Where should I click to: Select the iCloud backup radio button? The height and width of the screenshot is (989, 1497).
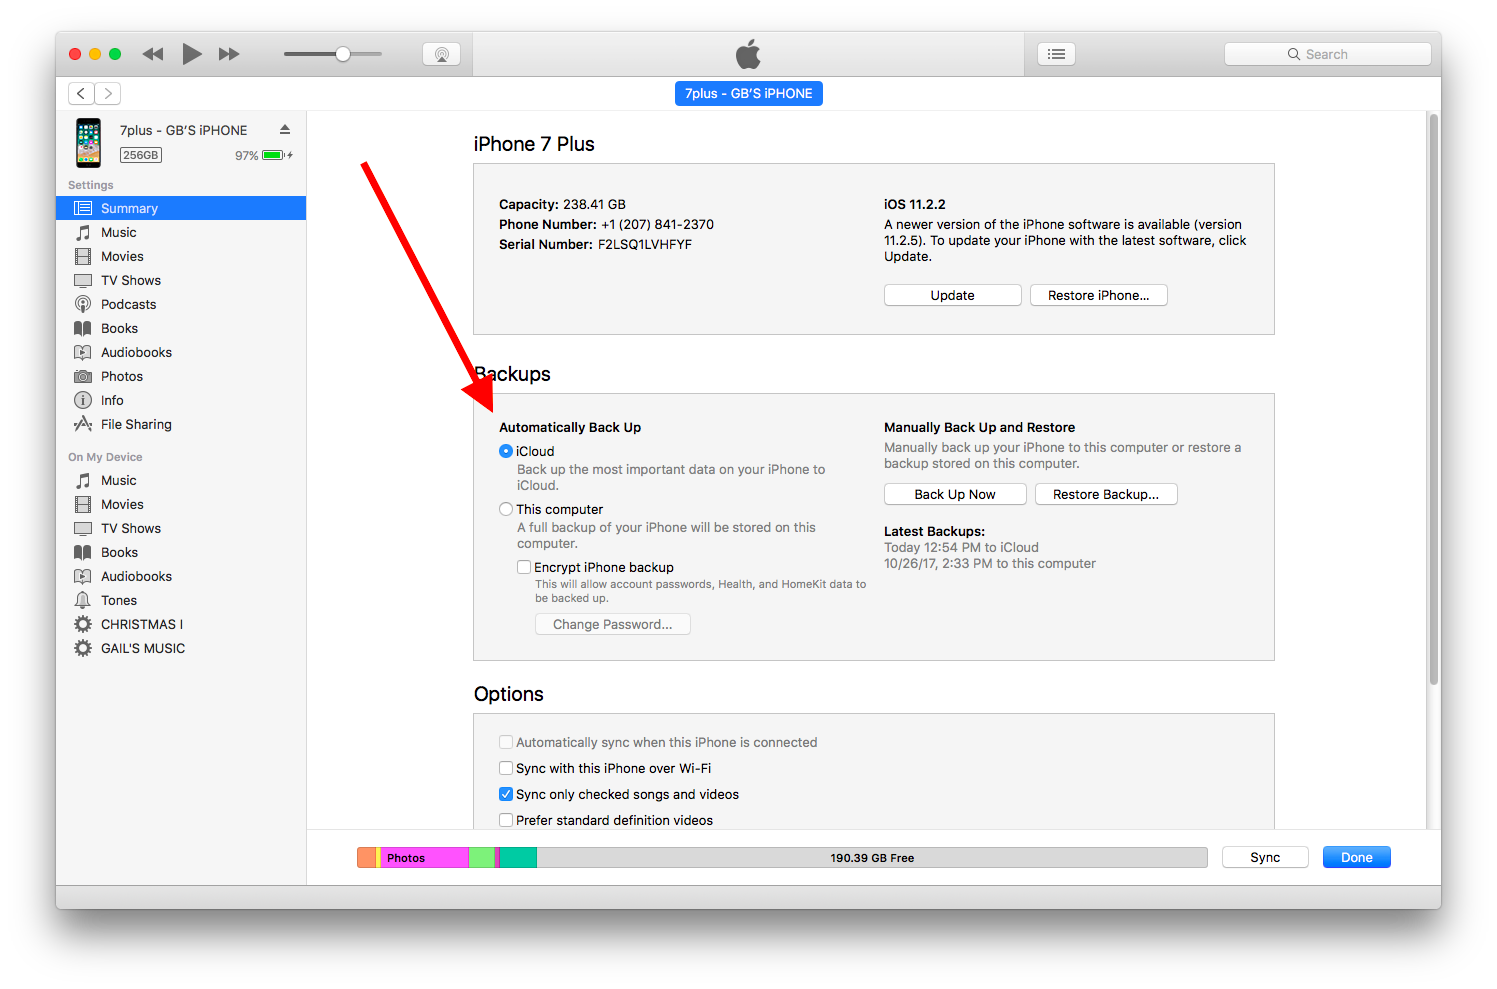pyautogui.click(x=506, y=451)
